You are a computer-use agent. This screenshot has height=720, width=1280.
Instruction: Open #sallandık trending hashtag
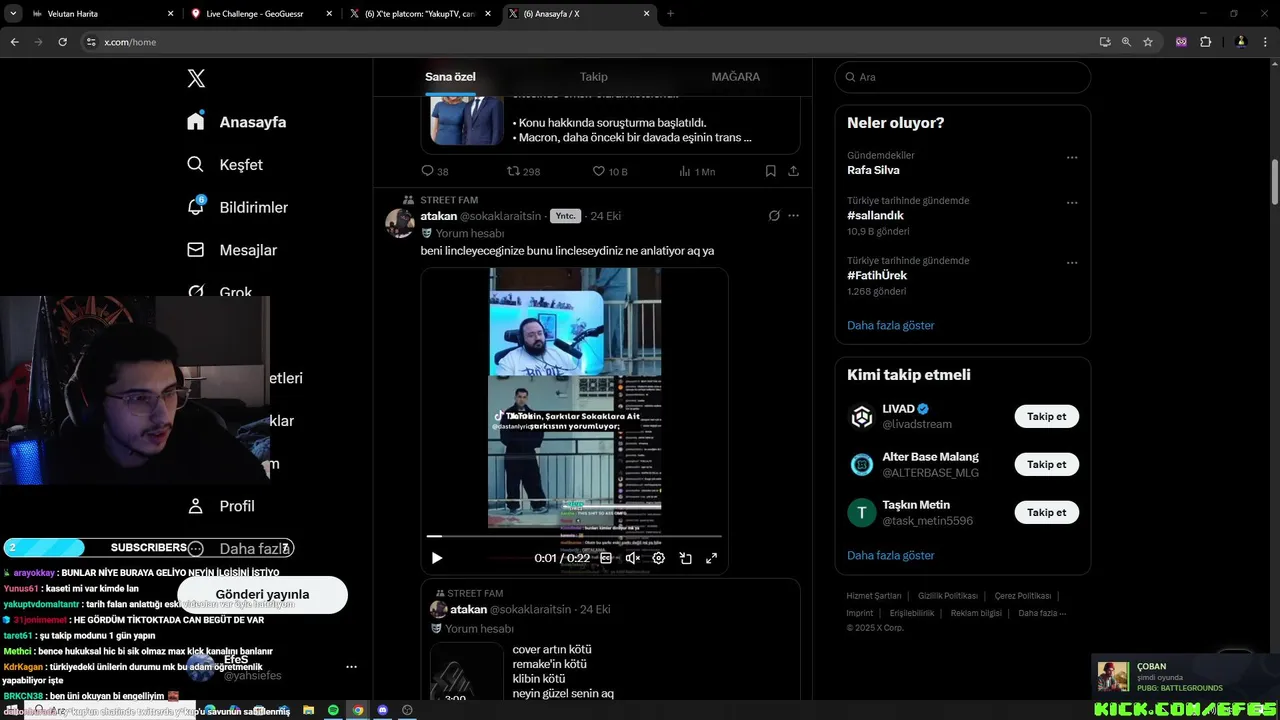875,215
